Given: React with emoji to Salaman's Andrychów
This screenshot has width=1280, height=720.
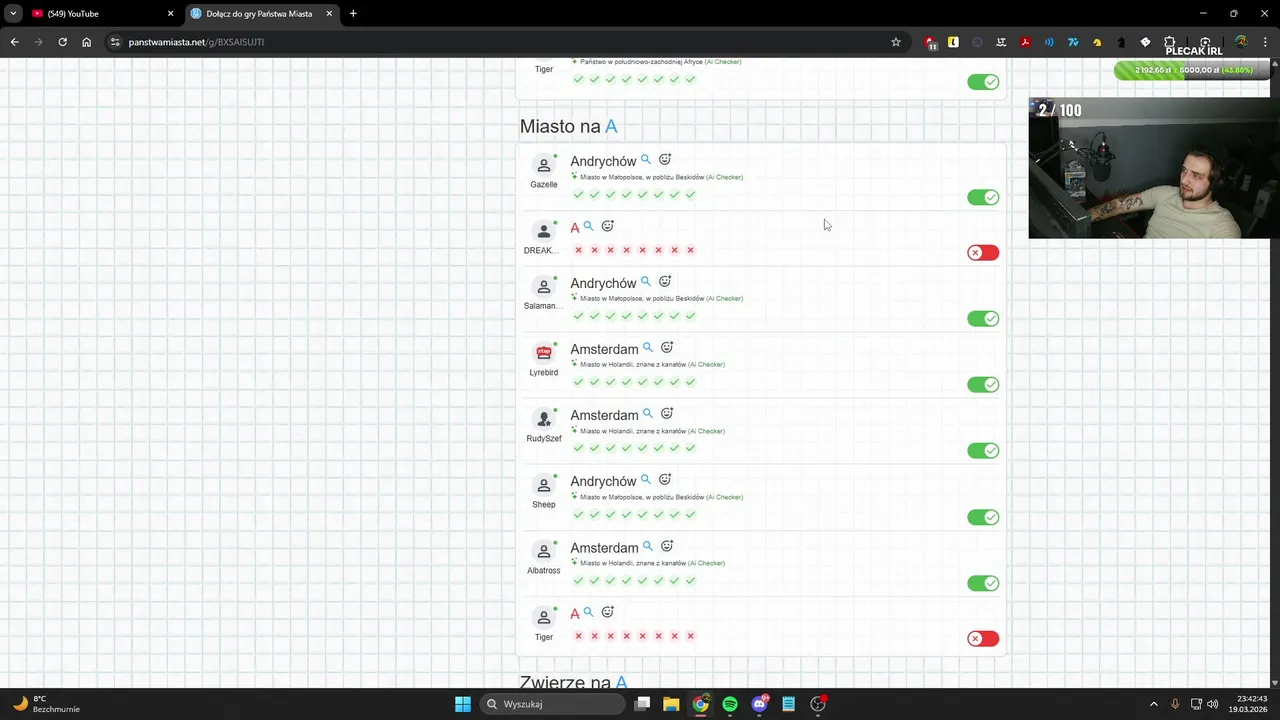Looking at the screenshot, I should 665,282.
